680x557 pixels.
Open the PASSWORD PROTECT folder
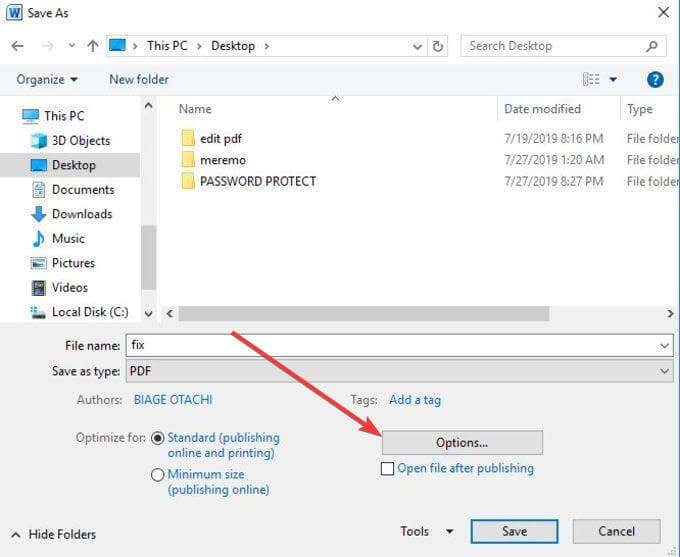click(257, 182)
